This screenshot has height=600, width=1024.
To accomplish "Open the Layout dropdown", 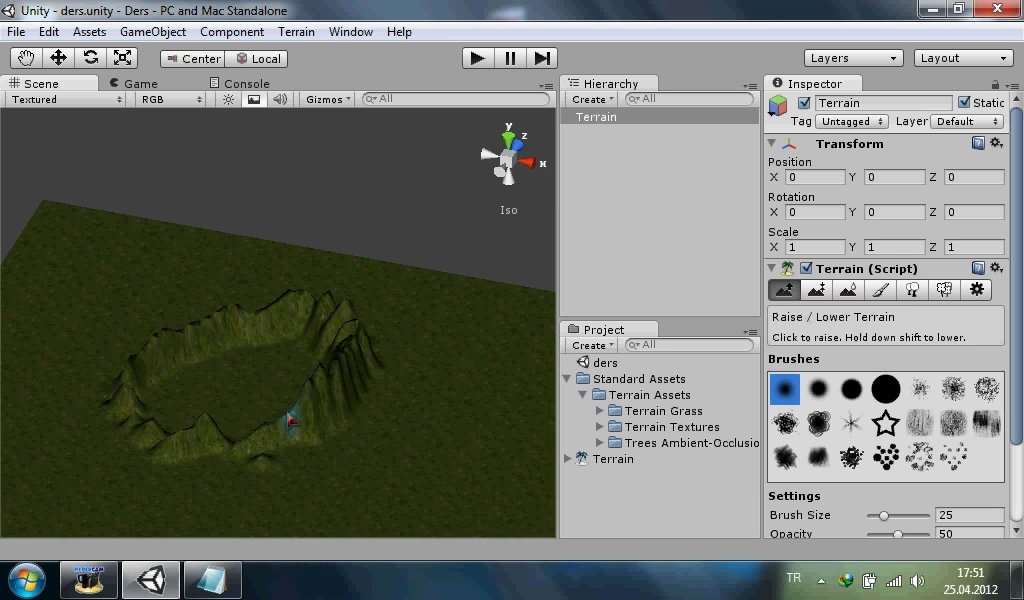I will pos(963,58).
